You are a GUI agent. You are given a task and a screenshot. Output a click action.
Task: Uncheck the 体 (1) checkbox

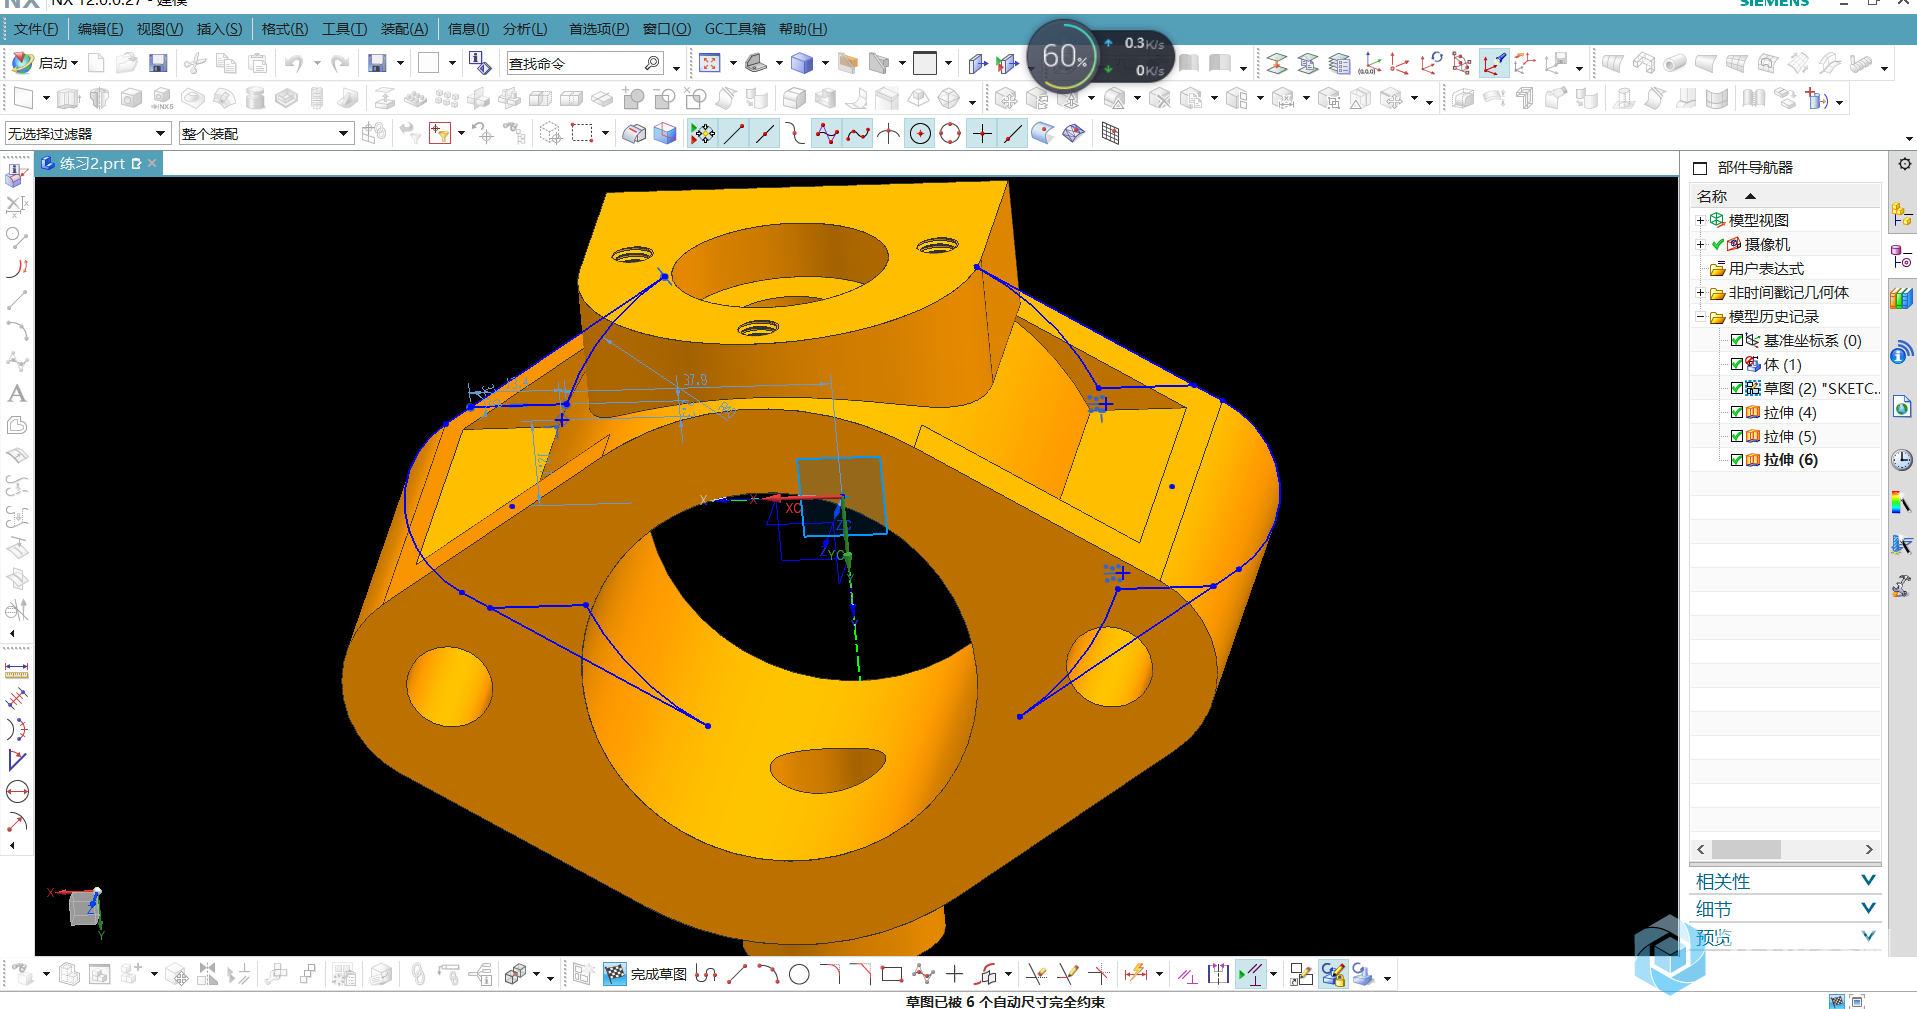click(x=1737, y=364)
